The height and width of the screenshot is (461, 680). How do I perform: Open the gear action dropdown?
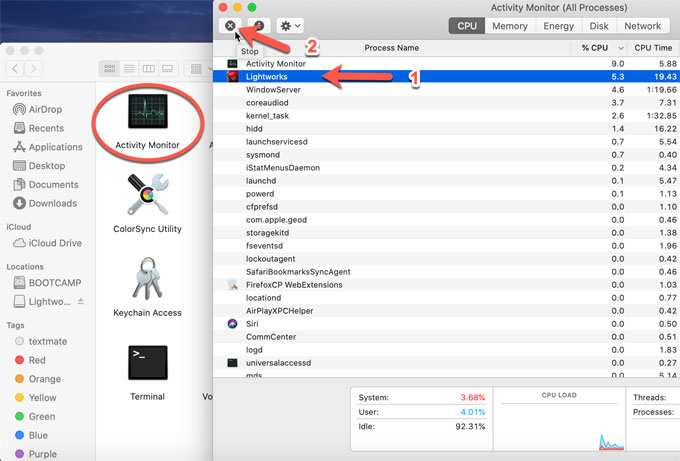(x=291, y=26)
